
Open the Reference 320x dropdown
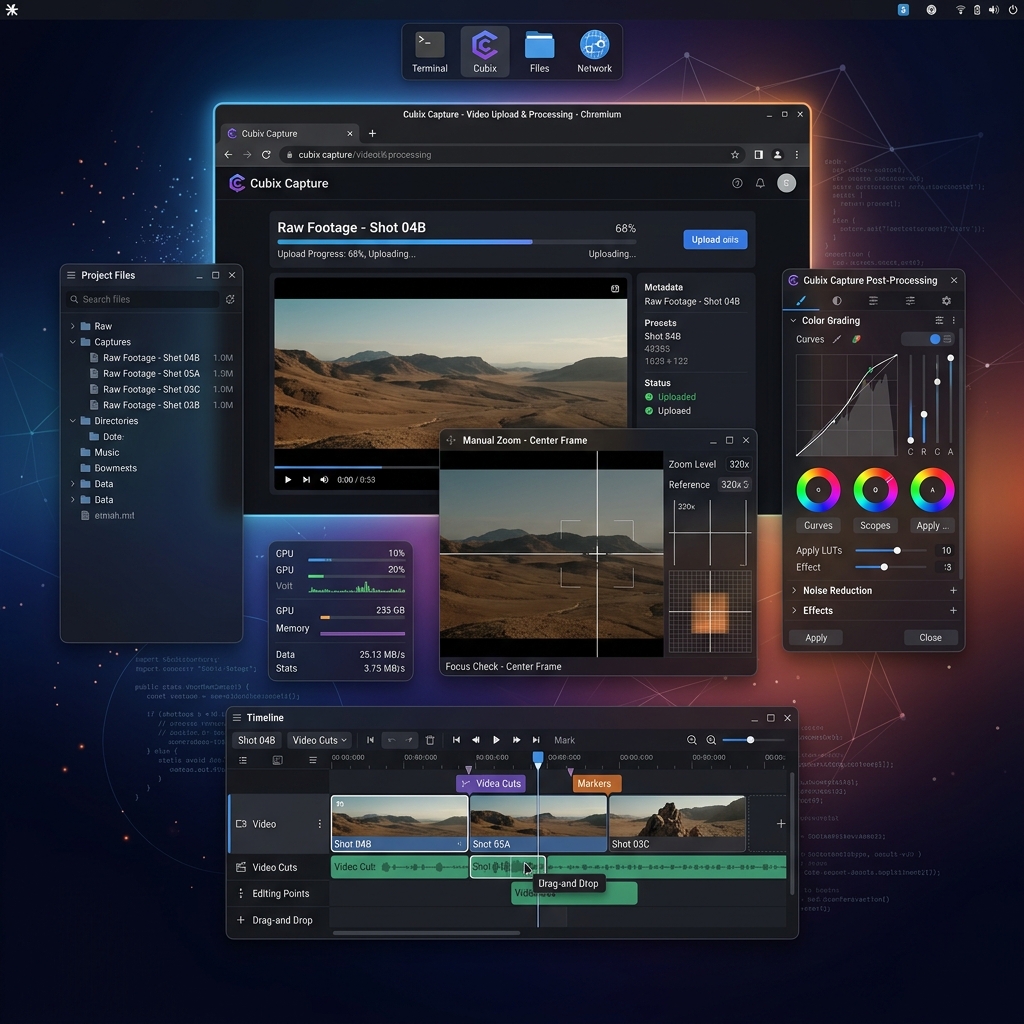735,485
